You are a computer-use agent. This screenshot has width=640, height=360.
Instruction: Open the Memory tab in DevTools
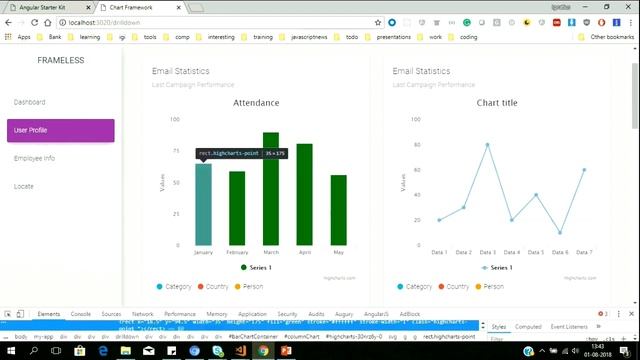point(217,314)
